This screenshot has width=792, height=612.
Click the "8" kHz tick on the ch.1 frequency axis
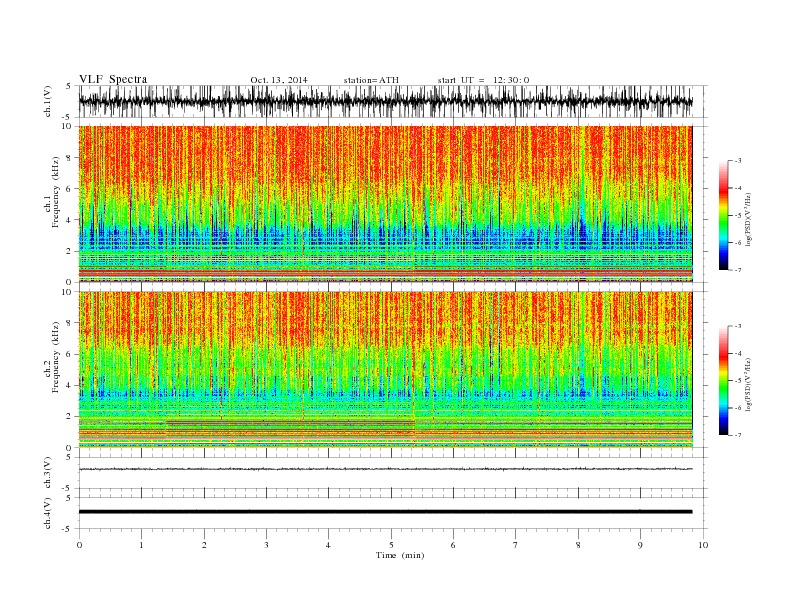70,158
